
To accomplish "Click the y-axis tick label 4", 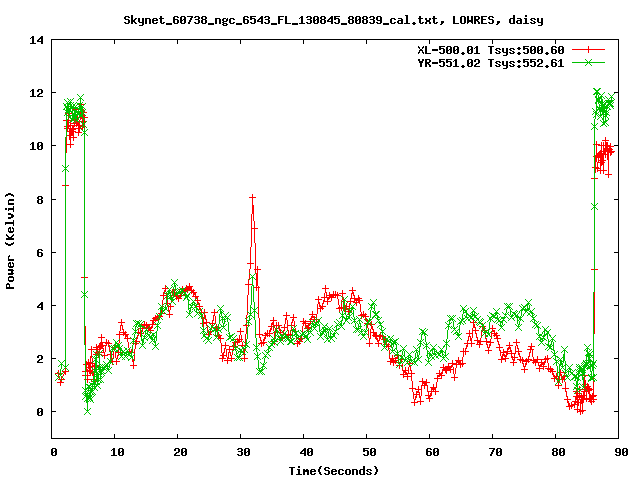I will coord(40,305).
